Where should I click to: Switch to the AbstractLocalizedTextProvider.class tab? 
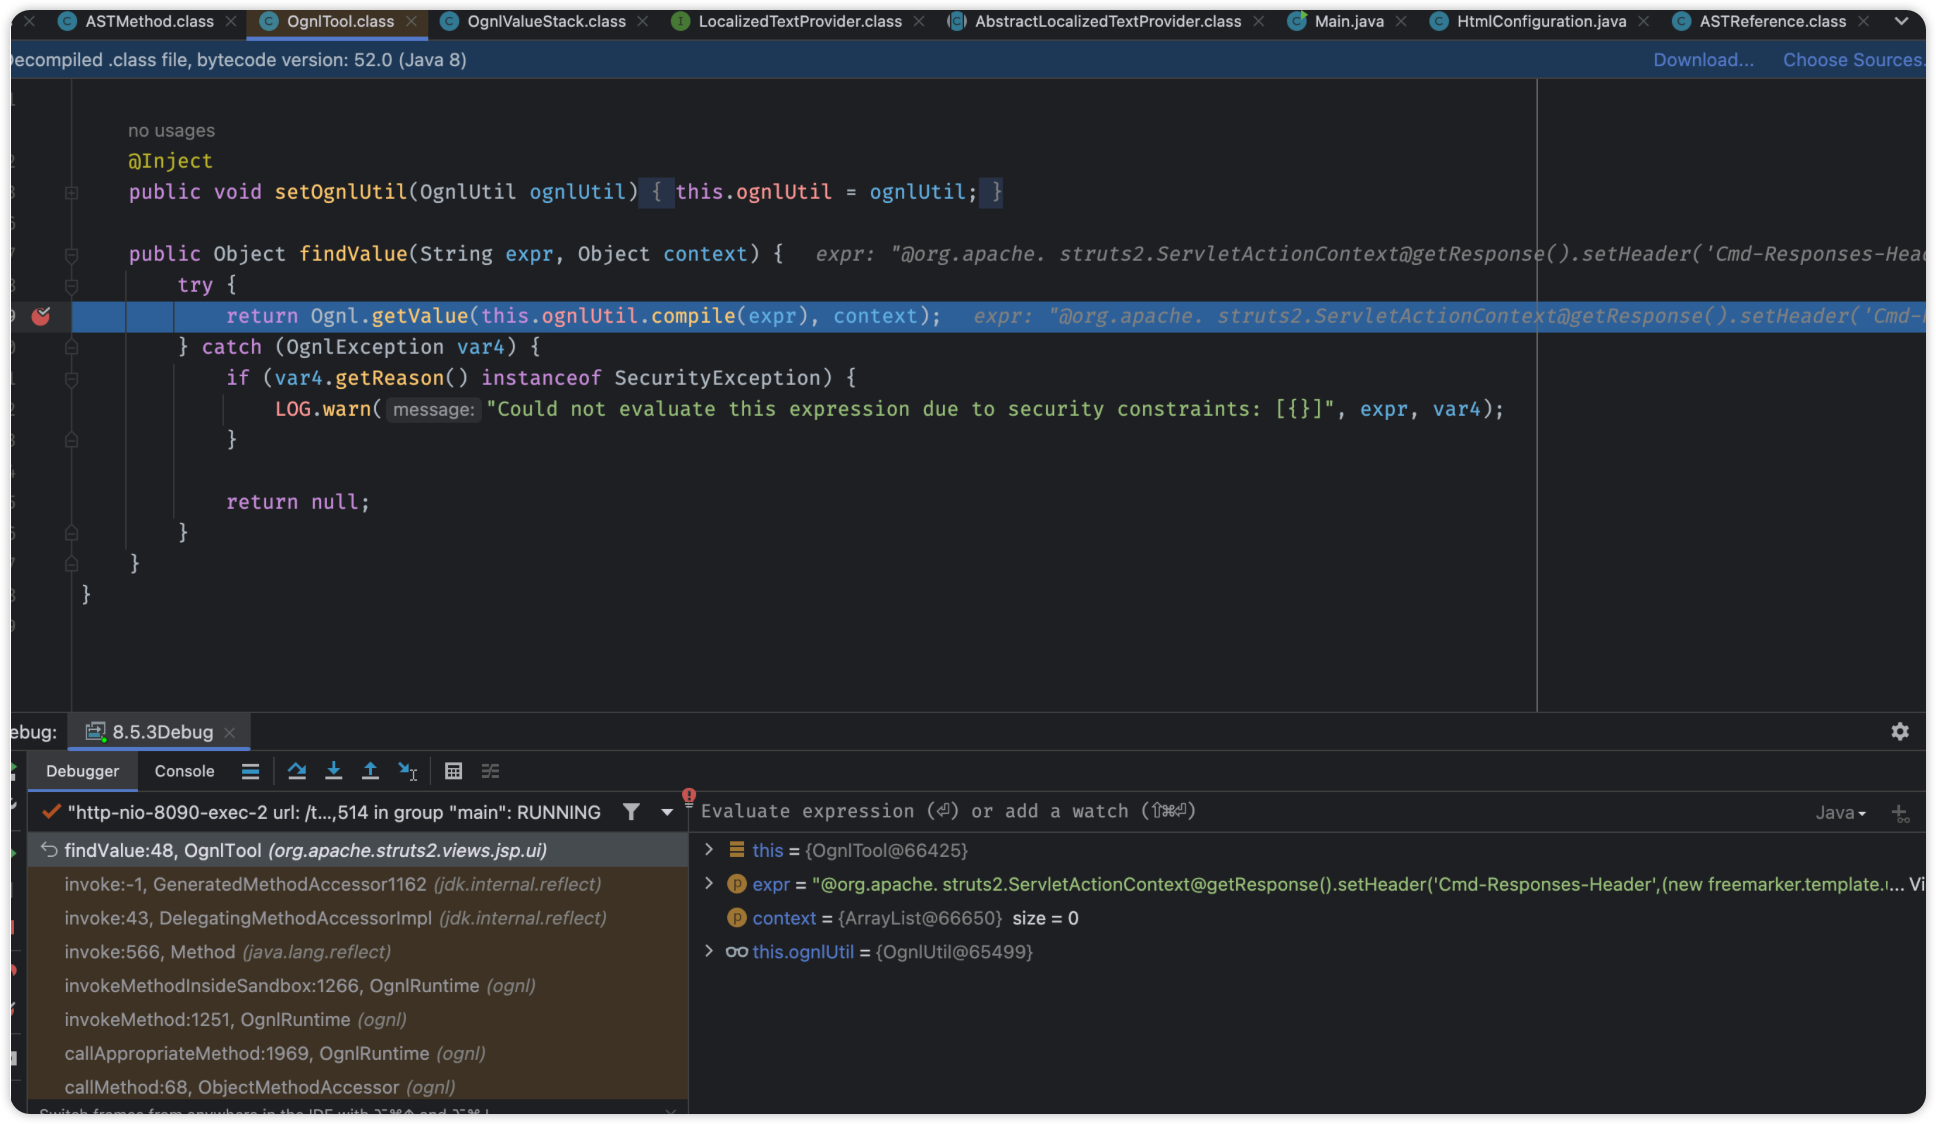[x=1107, y=21]
